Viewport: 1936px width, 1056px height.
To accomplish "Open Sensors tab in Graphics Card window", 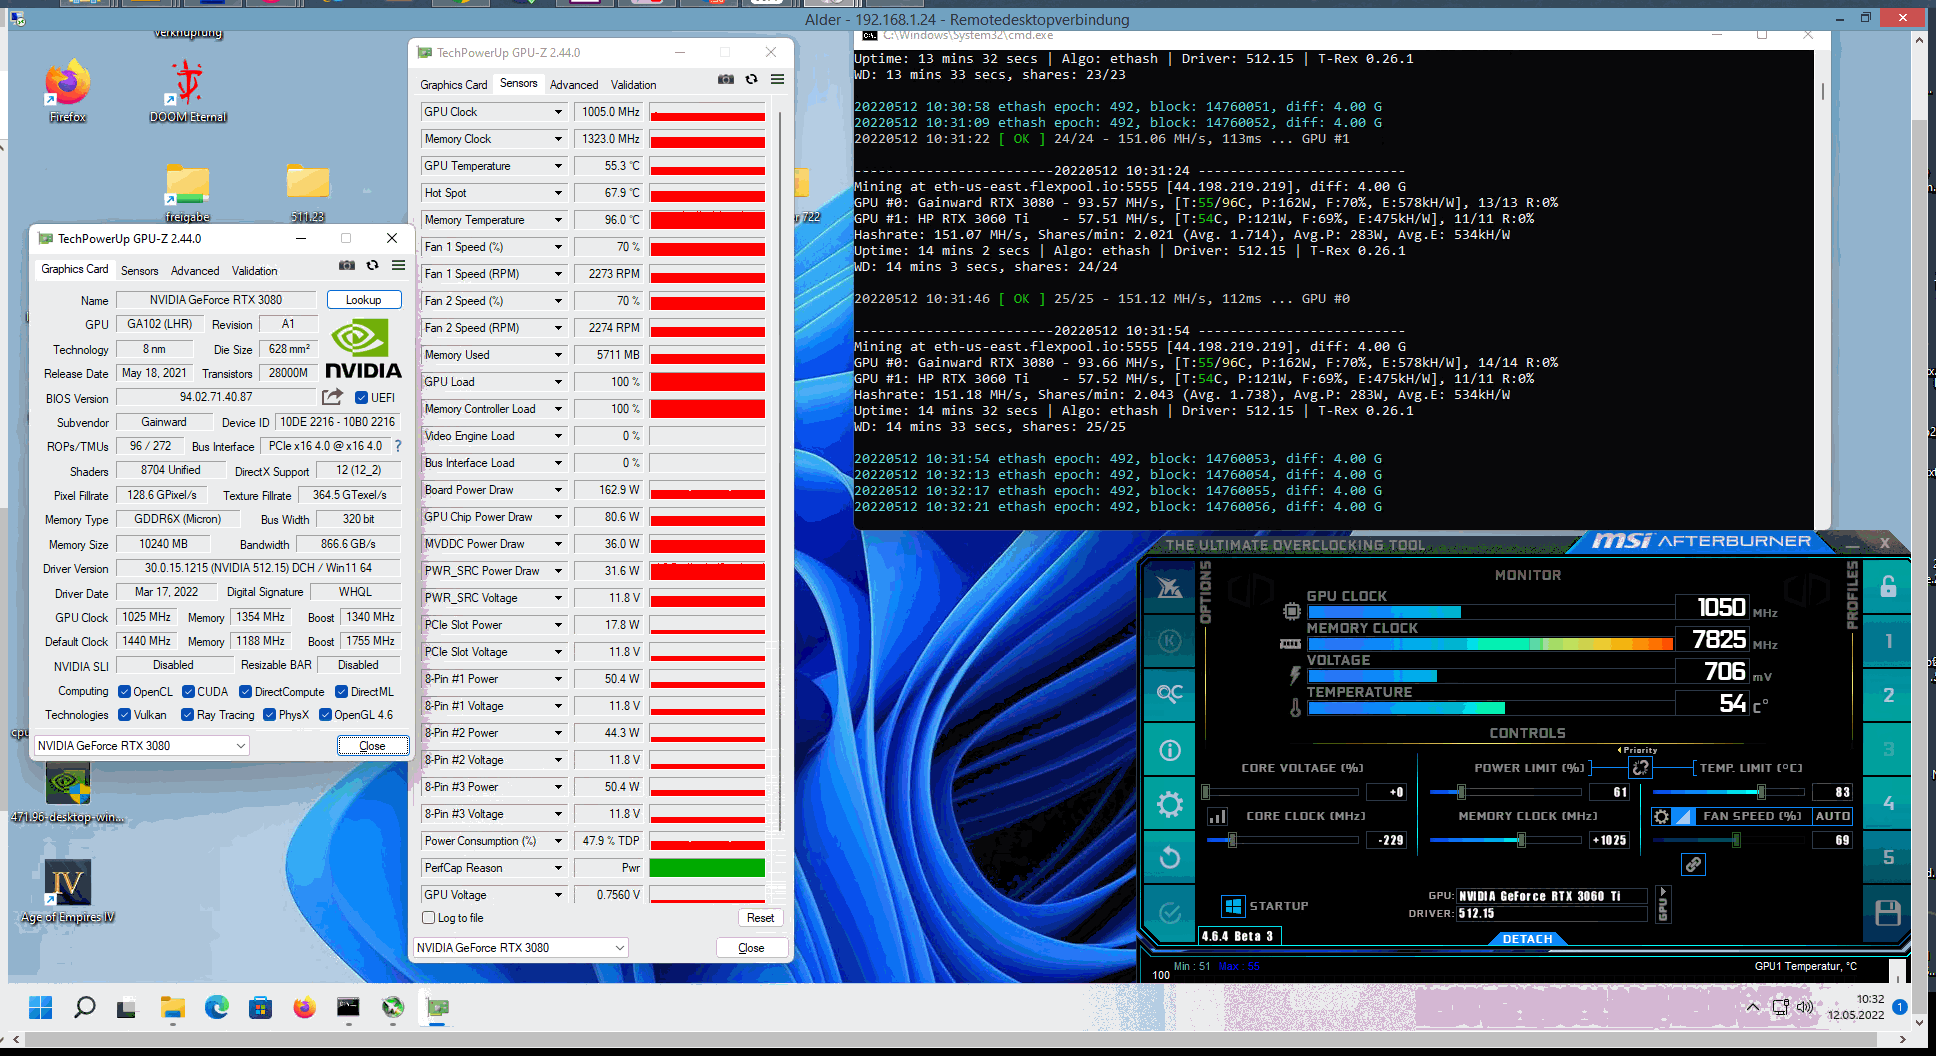I will (x=140, y=271).
